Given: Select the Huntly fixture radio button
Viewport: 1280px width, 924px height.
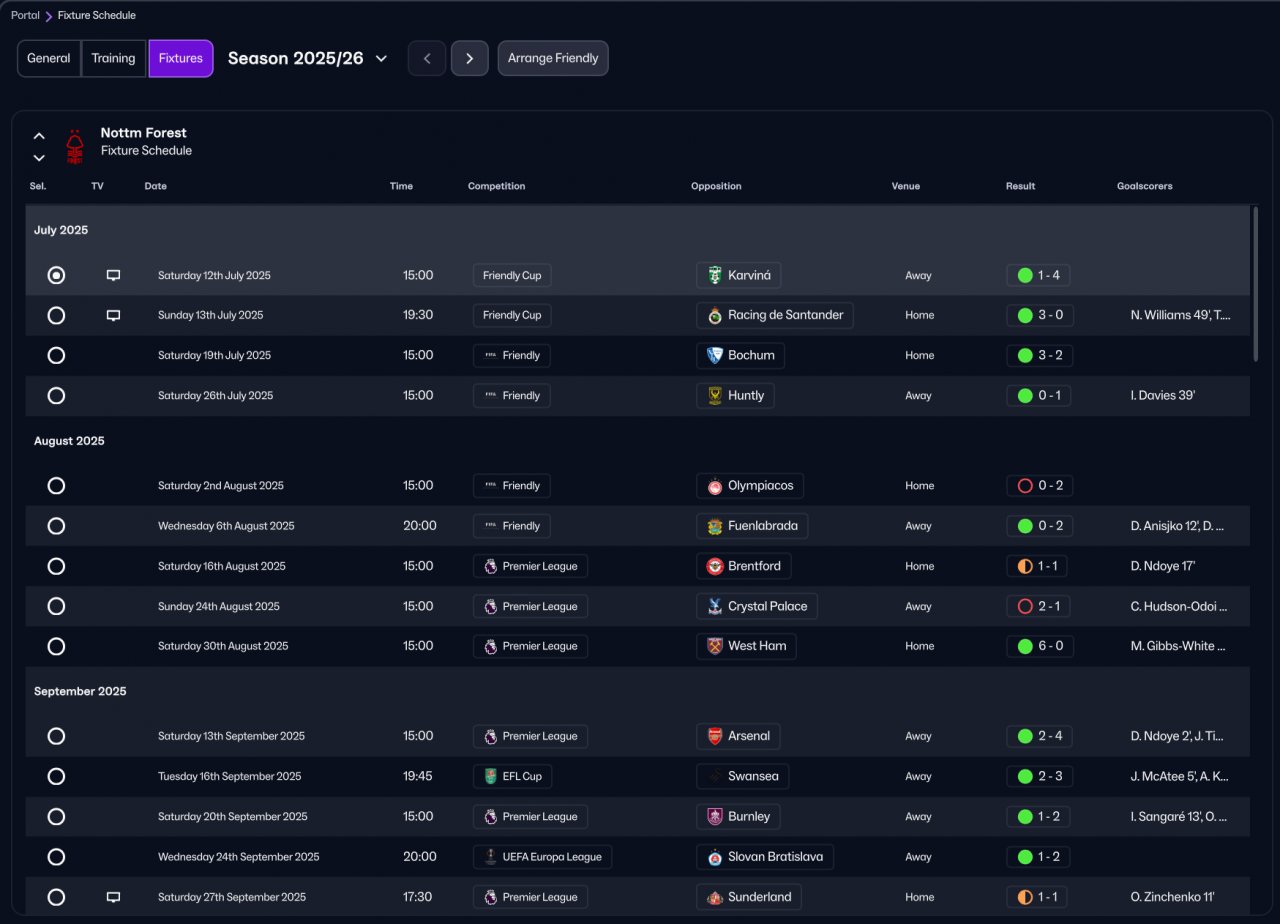Looking at the screenshot, I should point(56,395).
